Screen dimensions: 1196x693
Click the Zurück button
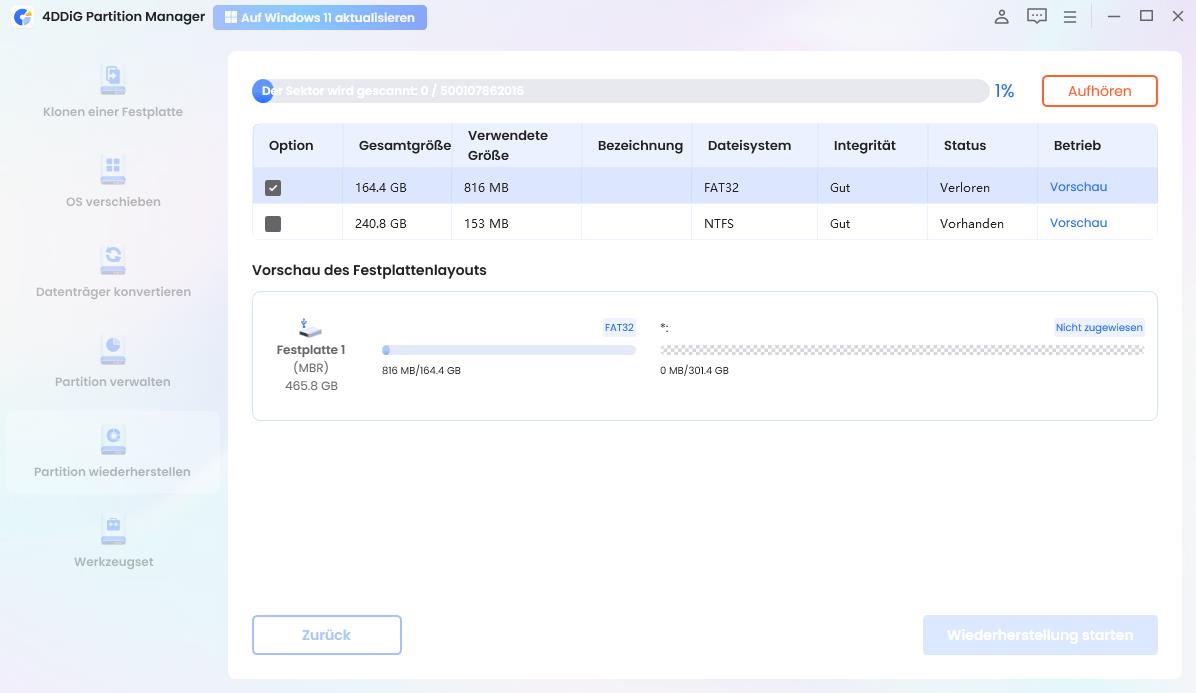tap(327, 635)
